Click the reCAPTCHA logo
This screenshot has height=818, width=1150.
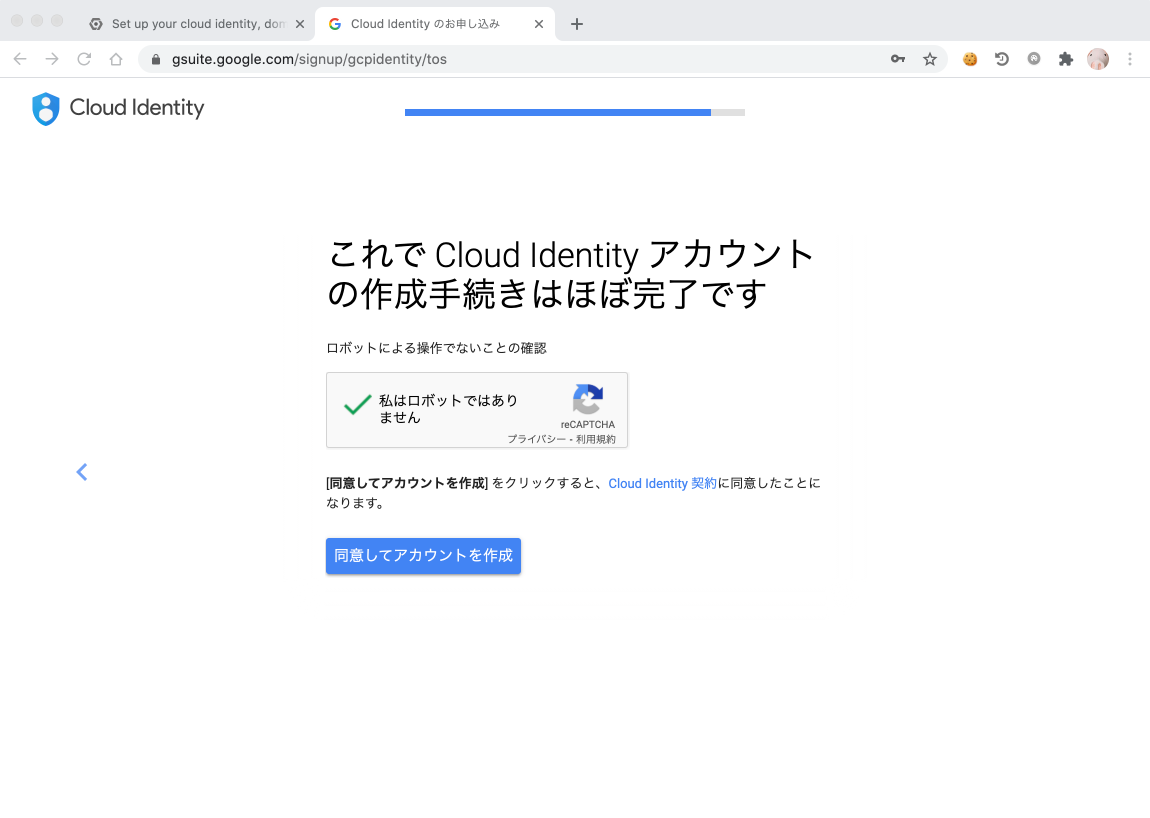(587, 399)
